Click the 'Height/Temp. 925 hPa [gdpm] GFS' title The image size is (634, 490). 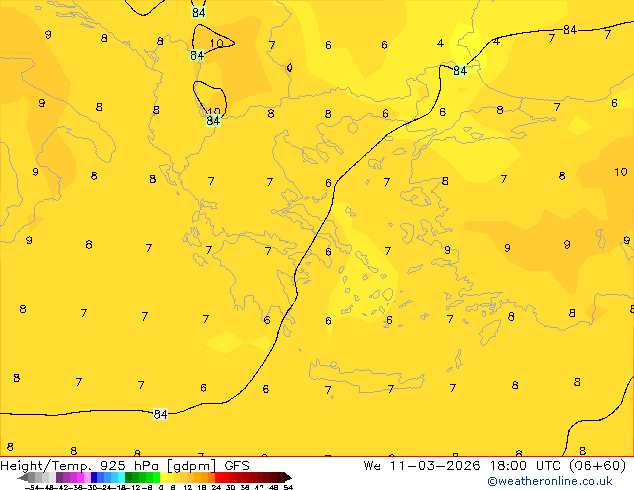click(125, 466)
